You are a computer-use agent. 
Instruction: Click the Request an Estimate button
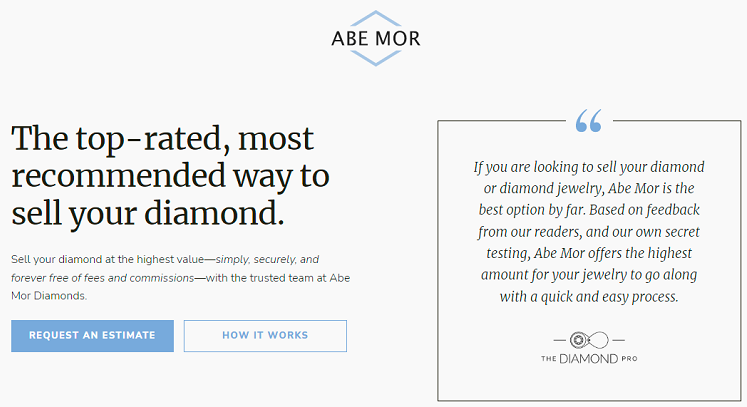(x=92, y=336)
